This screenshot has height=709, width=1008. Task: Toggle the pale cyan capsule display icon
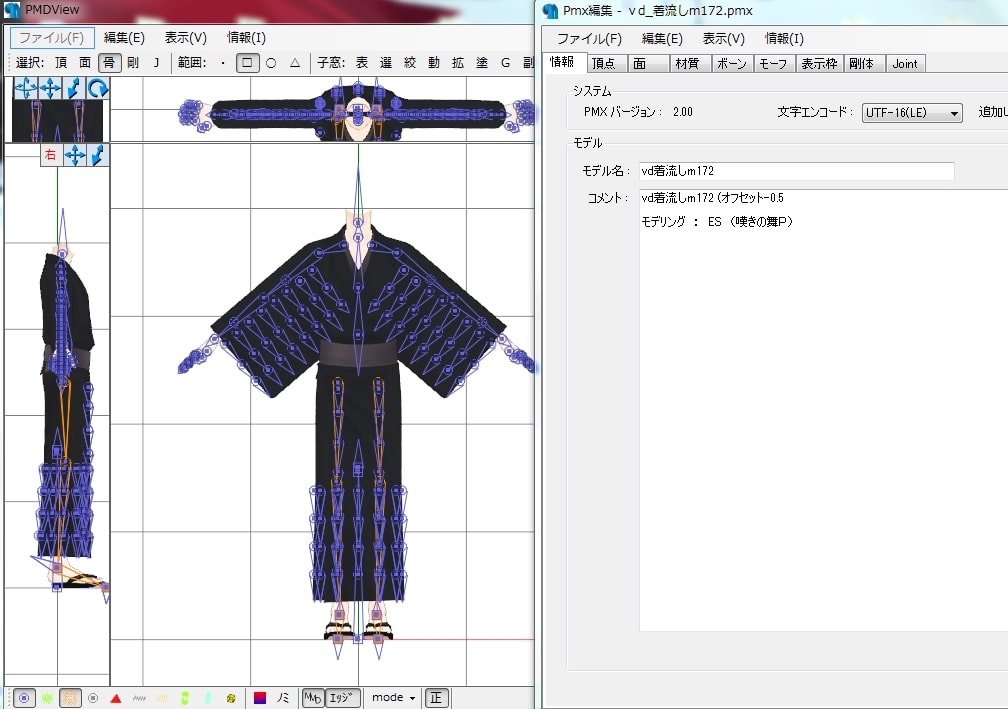click(x=208, y=697)
